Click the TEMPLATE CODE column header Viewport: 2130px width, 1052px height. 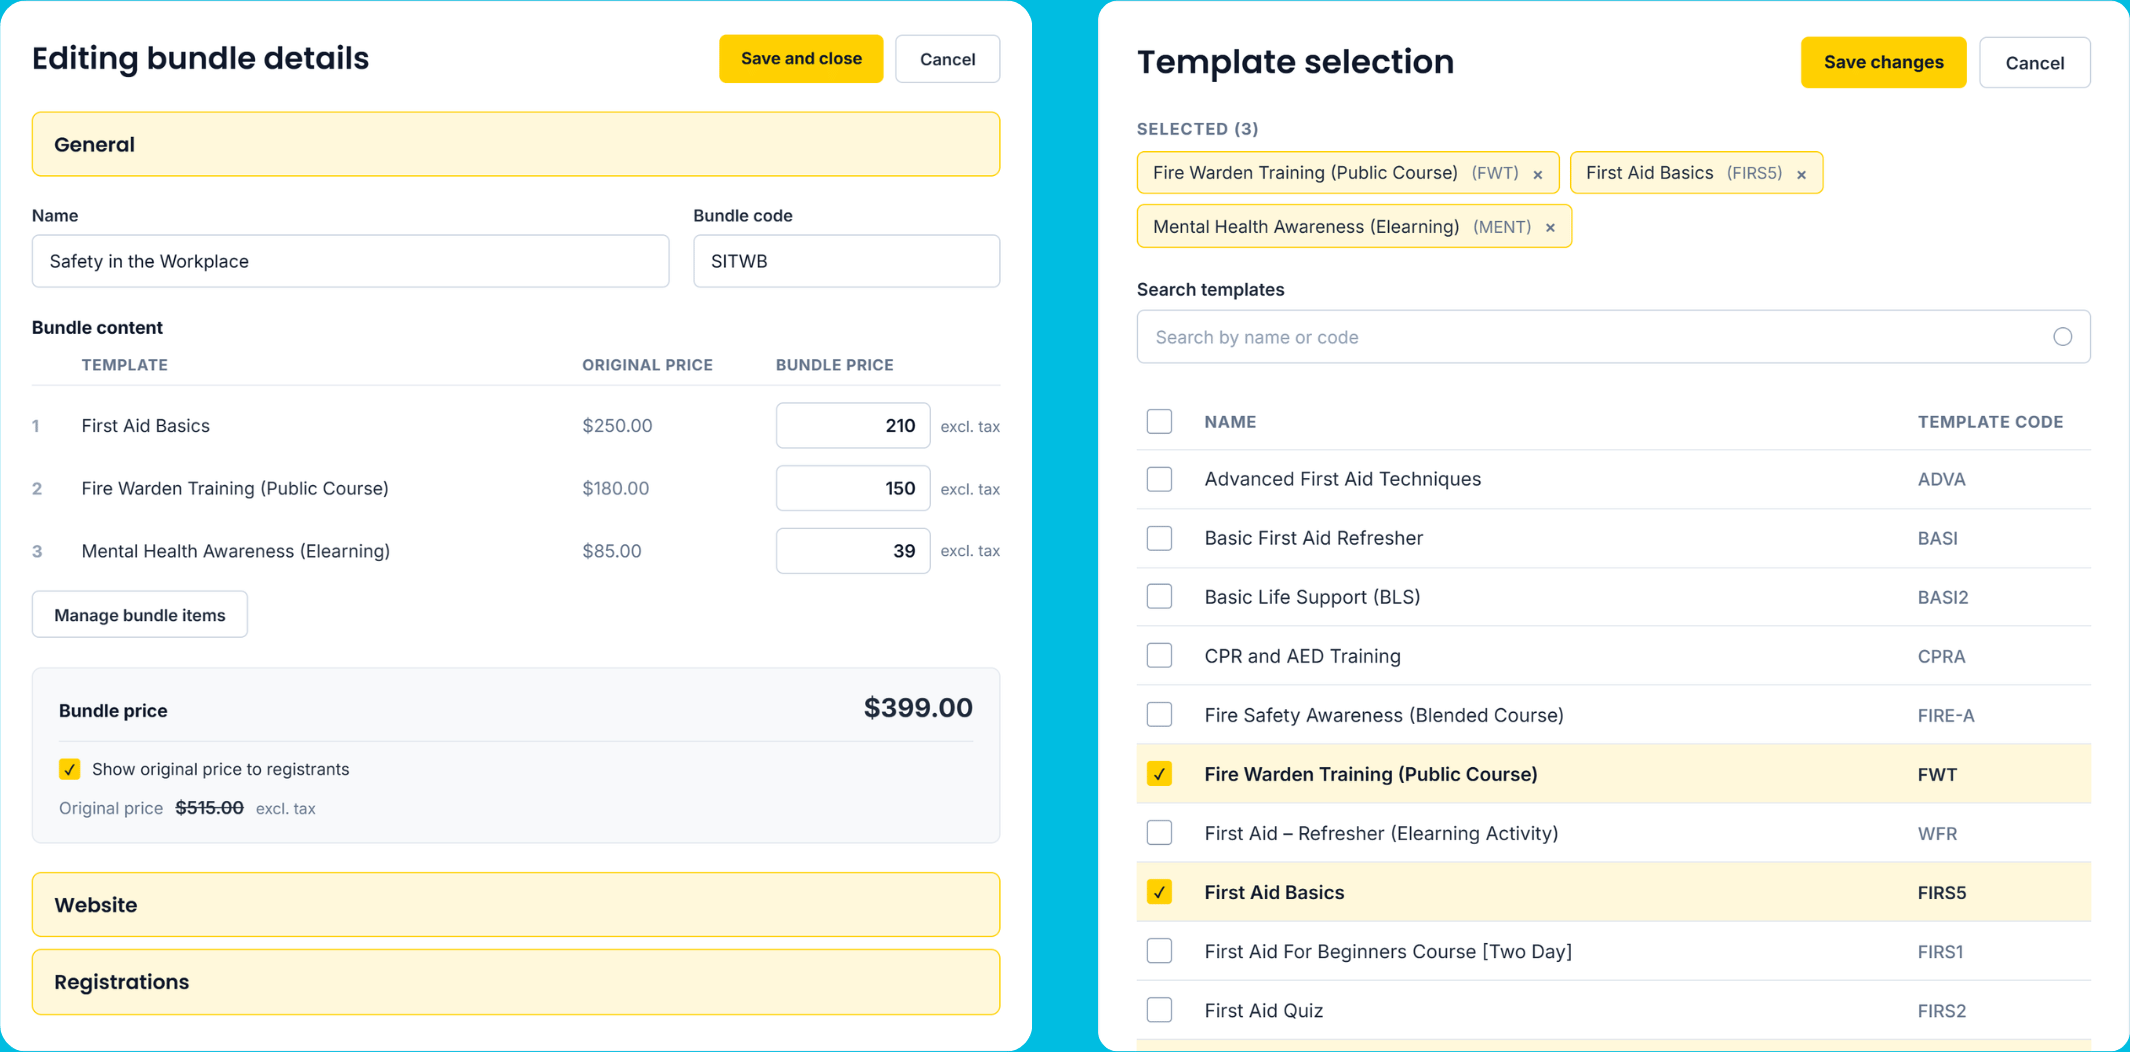(x=1990, y=422)
